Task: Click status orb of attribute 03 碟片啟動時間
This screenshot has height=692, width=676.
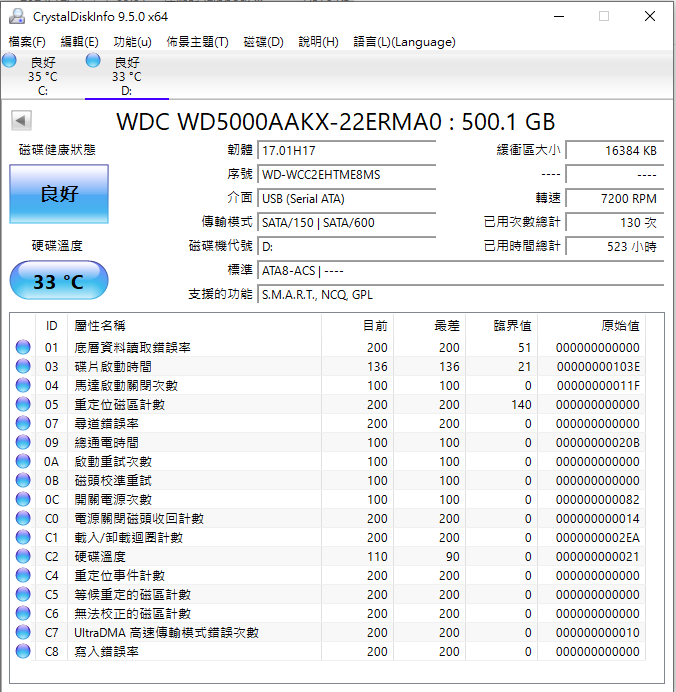Action: click(23, 366)
